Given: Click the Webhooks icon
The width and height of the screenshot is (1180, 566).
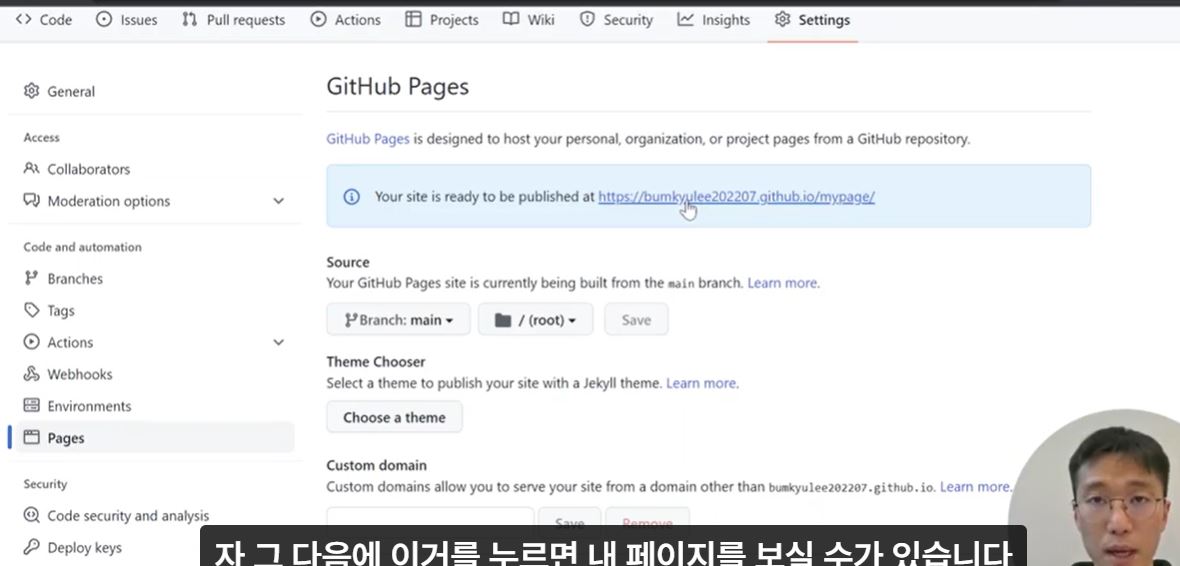Looking at the screenshot, I should (31, 374).
